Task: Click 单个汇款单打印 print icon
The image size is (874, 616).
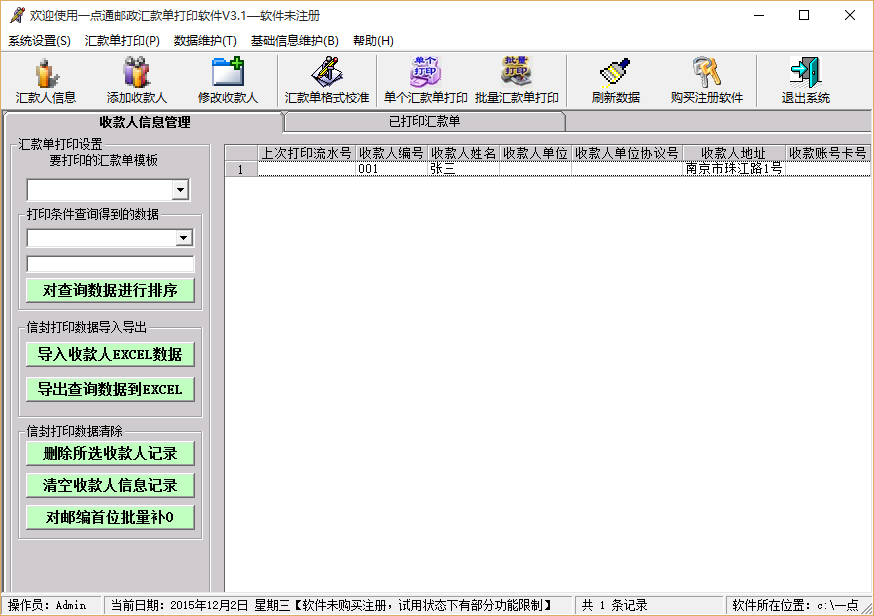Action: (425, 81)
